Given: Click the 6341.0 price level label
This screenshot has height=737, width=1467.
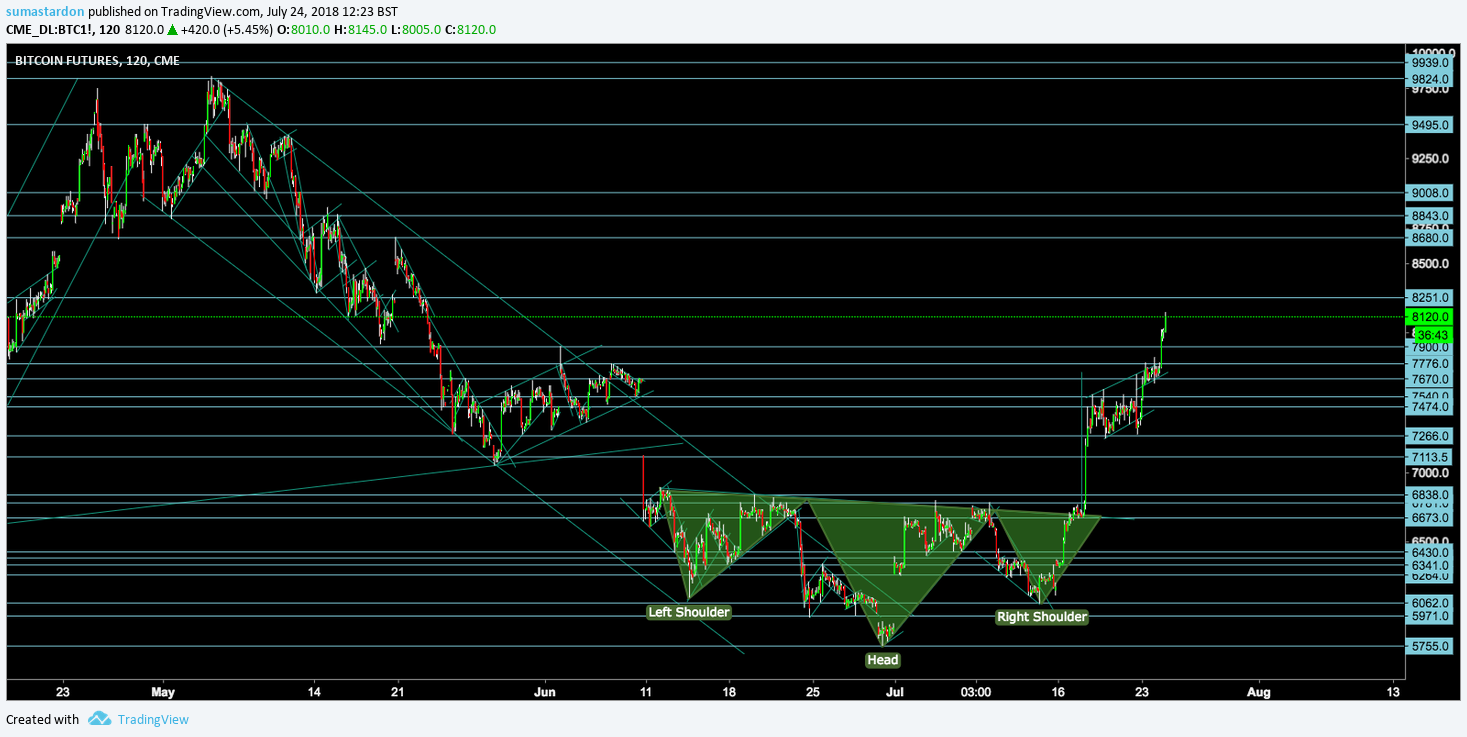Looking at the screenshot, I should click(1430, 564).
